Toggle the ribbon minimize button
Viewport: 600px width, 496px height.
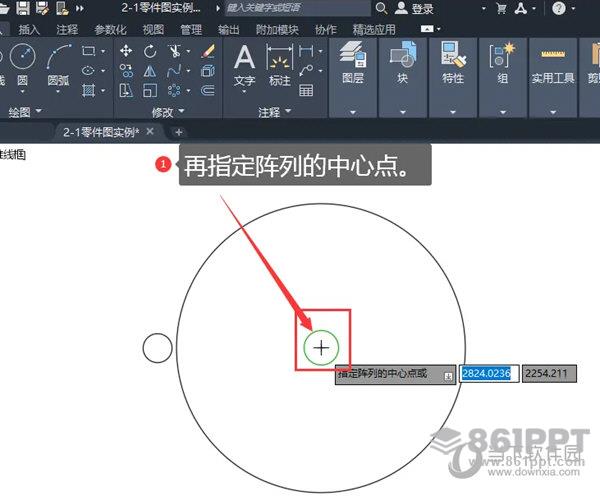pos(427,30)
